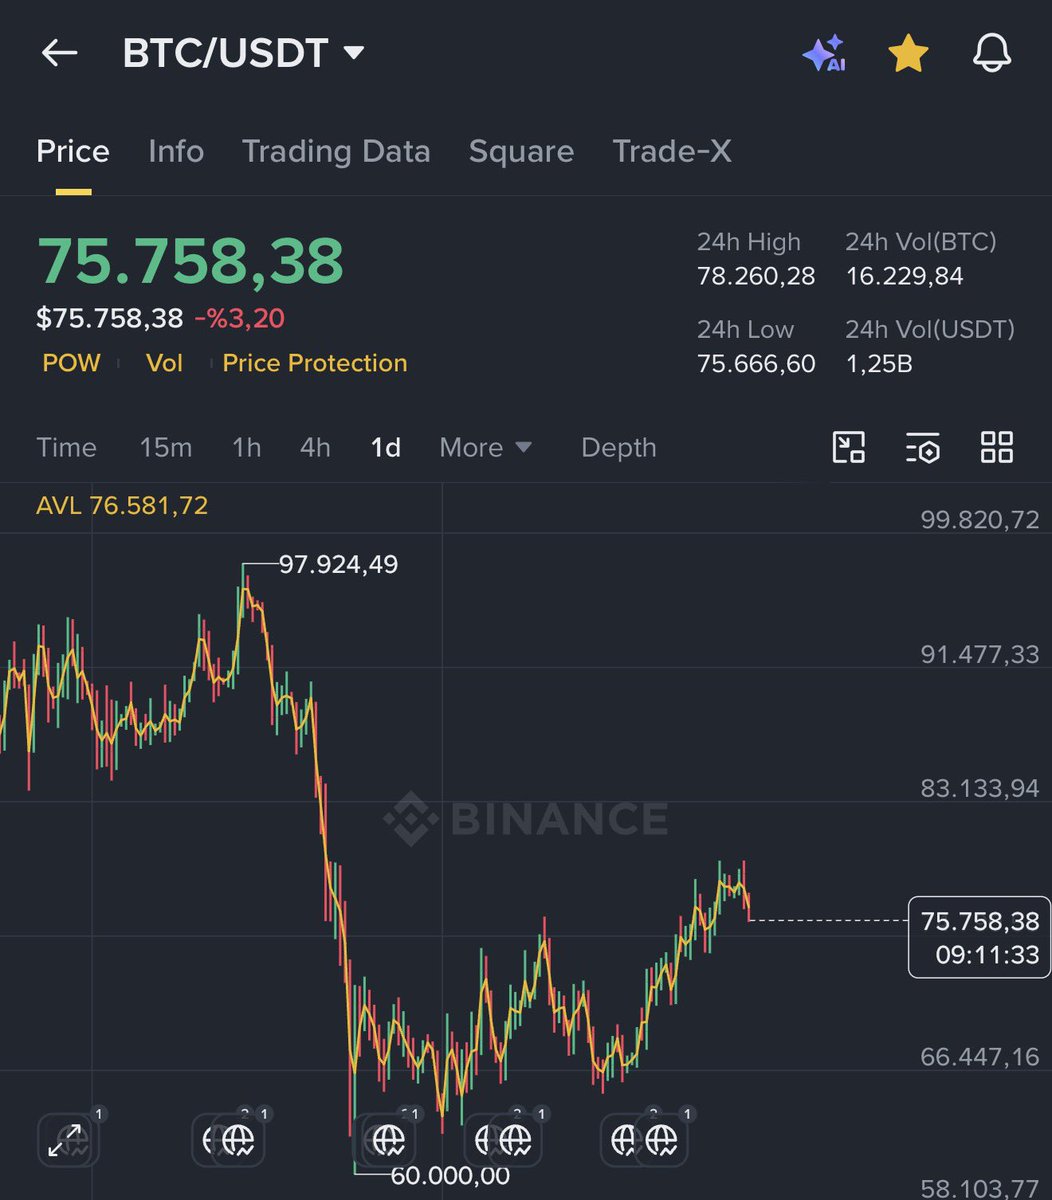Open the four-square grid layout icon
1052x1200 pixels.
(997, 447)
